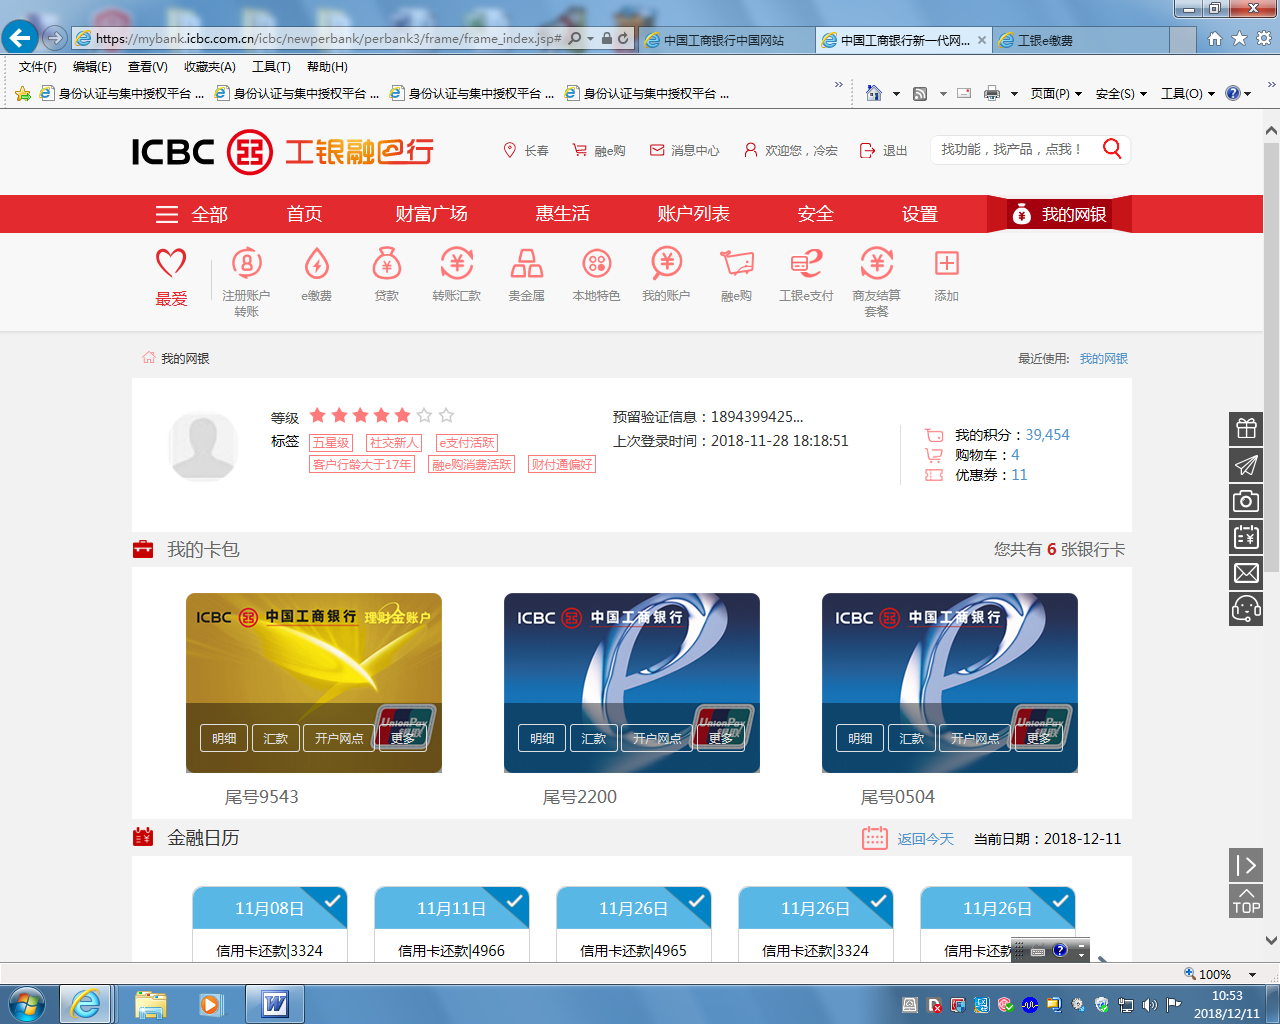Open 消息中心 message center
The image size is (1280, 1024).
tap(685, 150)
